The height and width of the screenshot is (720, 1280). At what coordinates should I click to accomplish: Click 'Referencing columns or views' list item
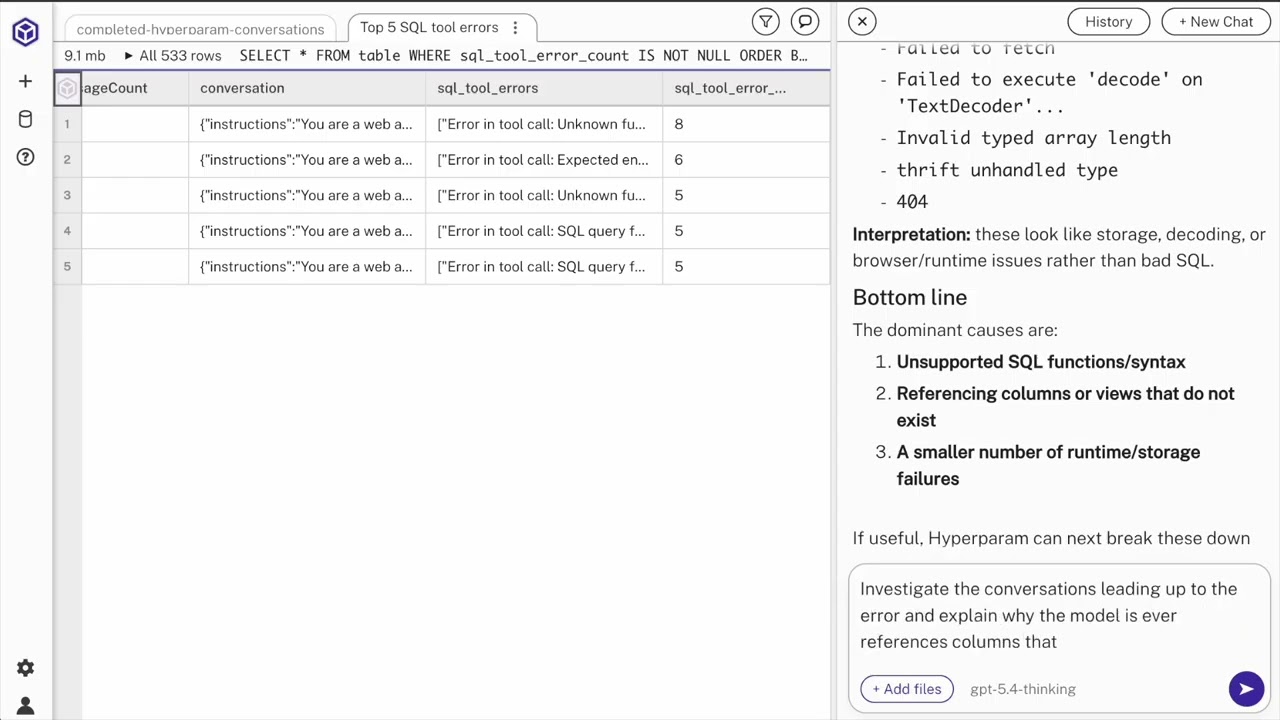[x=1065, y=407]
